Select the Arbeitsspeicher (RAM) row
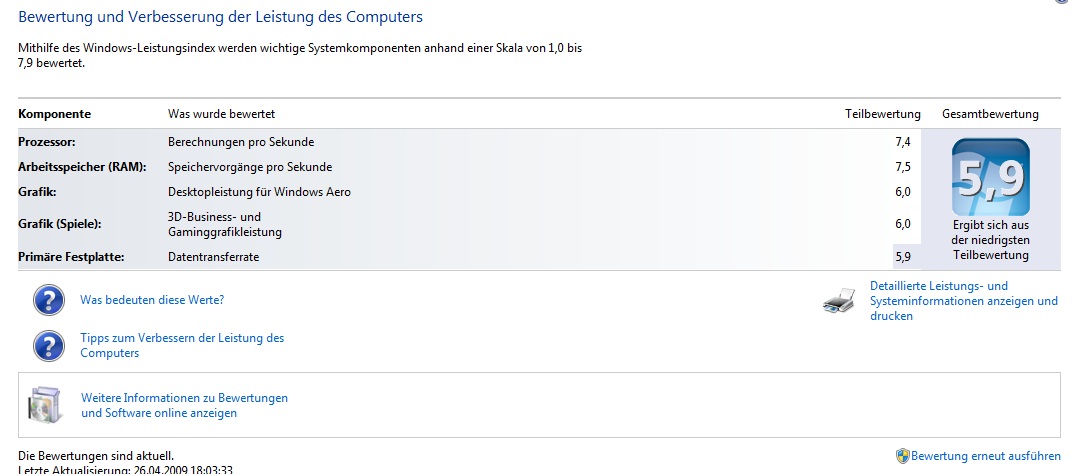This screenshot has height=475, width=1080. 470,167
